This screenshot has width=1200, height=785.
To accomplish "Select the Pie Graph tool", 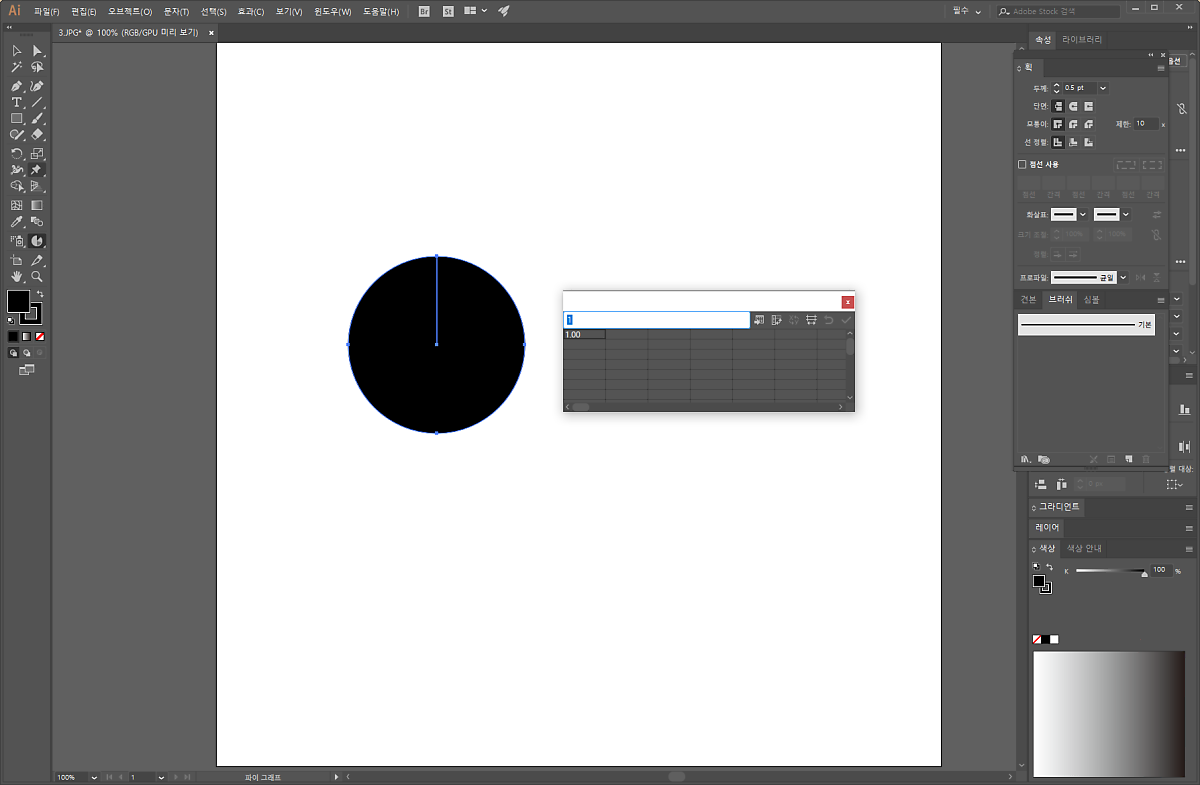I will (x=37, y=241).
